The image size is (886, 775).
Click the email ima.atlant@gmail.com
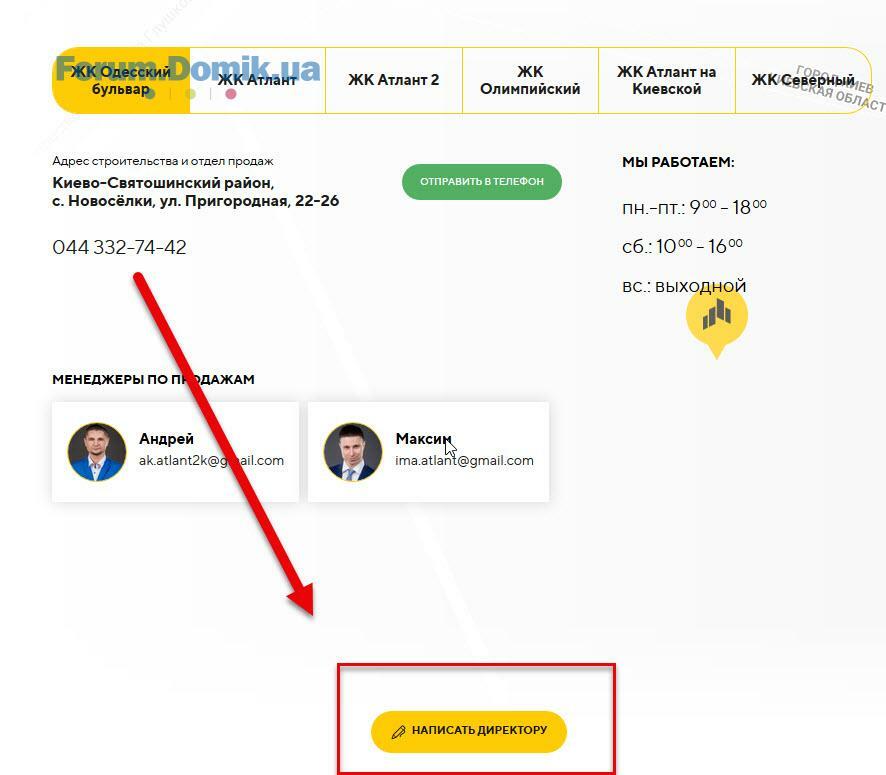[x=464, y=460]
